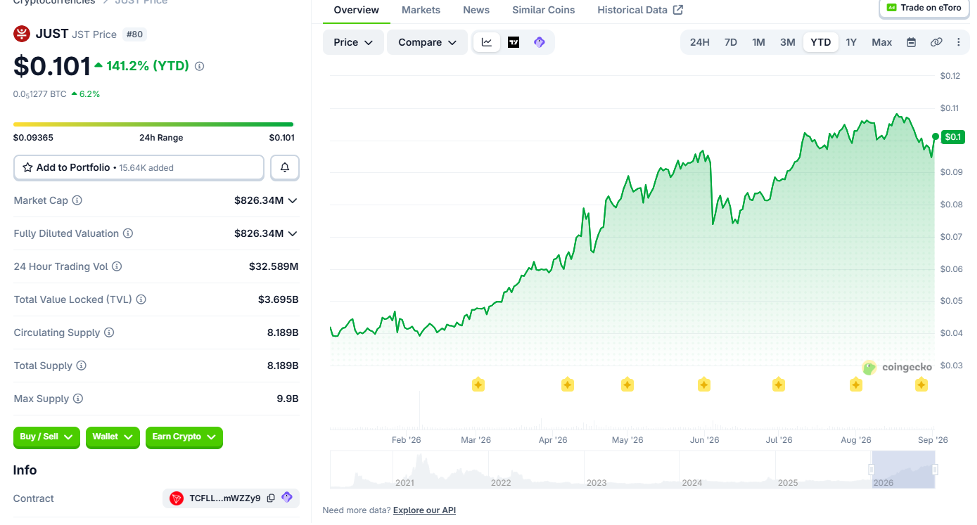This screenshot has height=525, width=977.
Task: Click the #80 rank badge
Action: (135, 34)
